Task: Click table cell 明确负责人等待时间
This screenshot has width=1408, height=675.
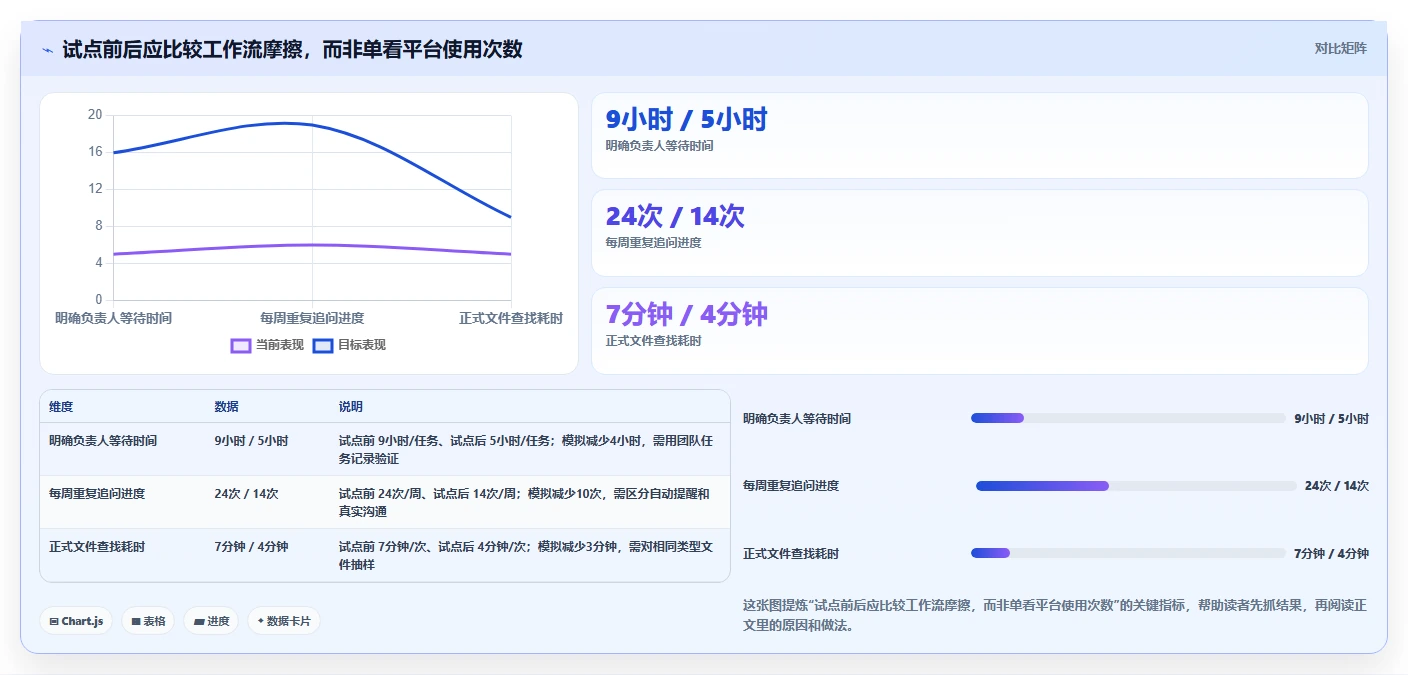Action: (103, 441)
